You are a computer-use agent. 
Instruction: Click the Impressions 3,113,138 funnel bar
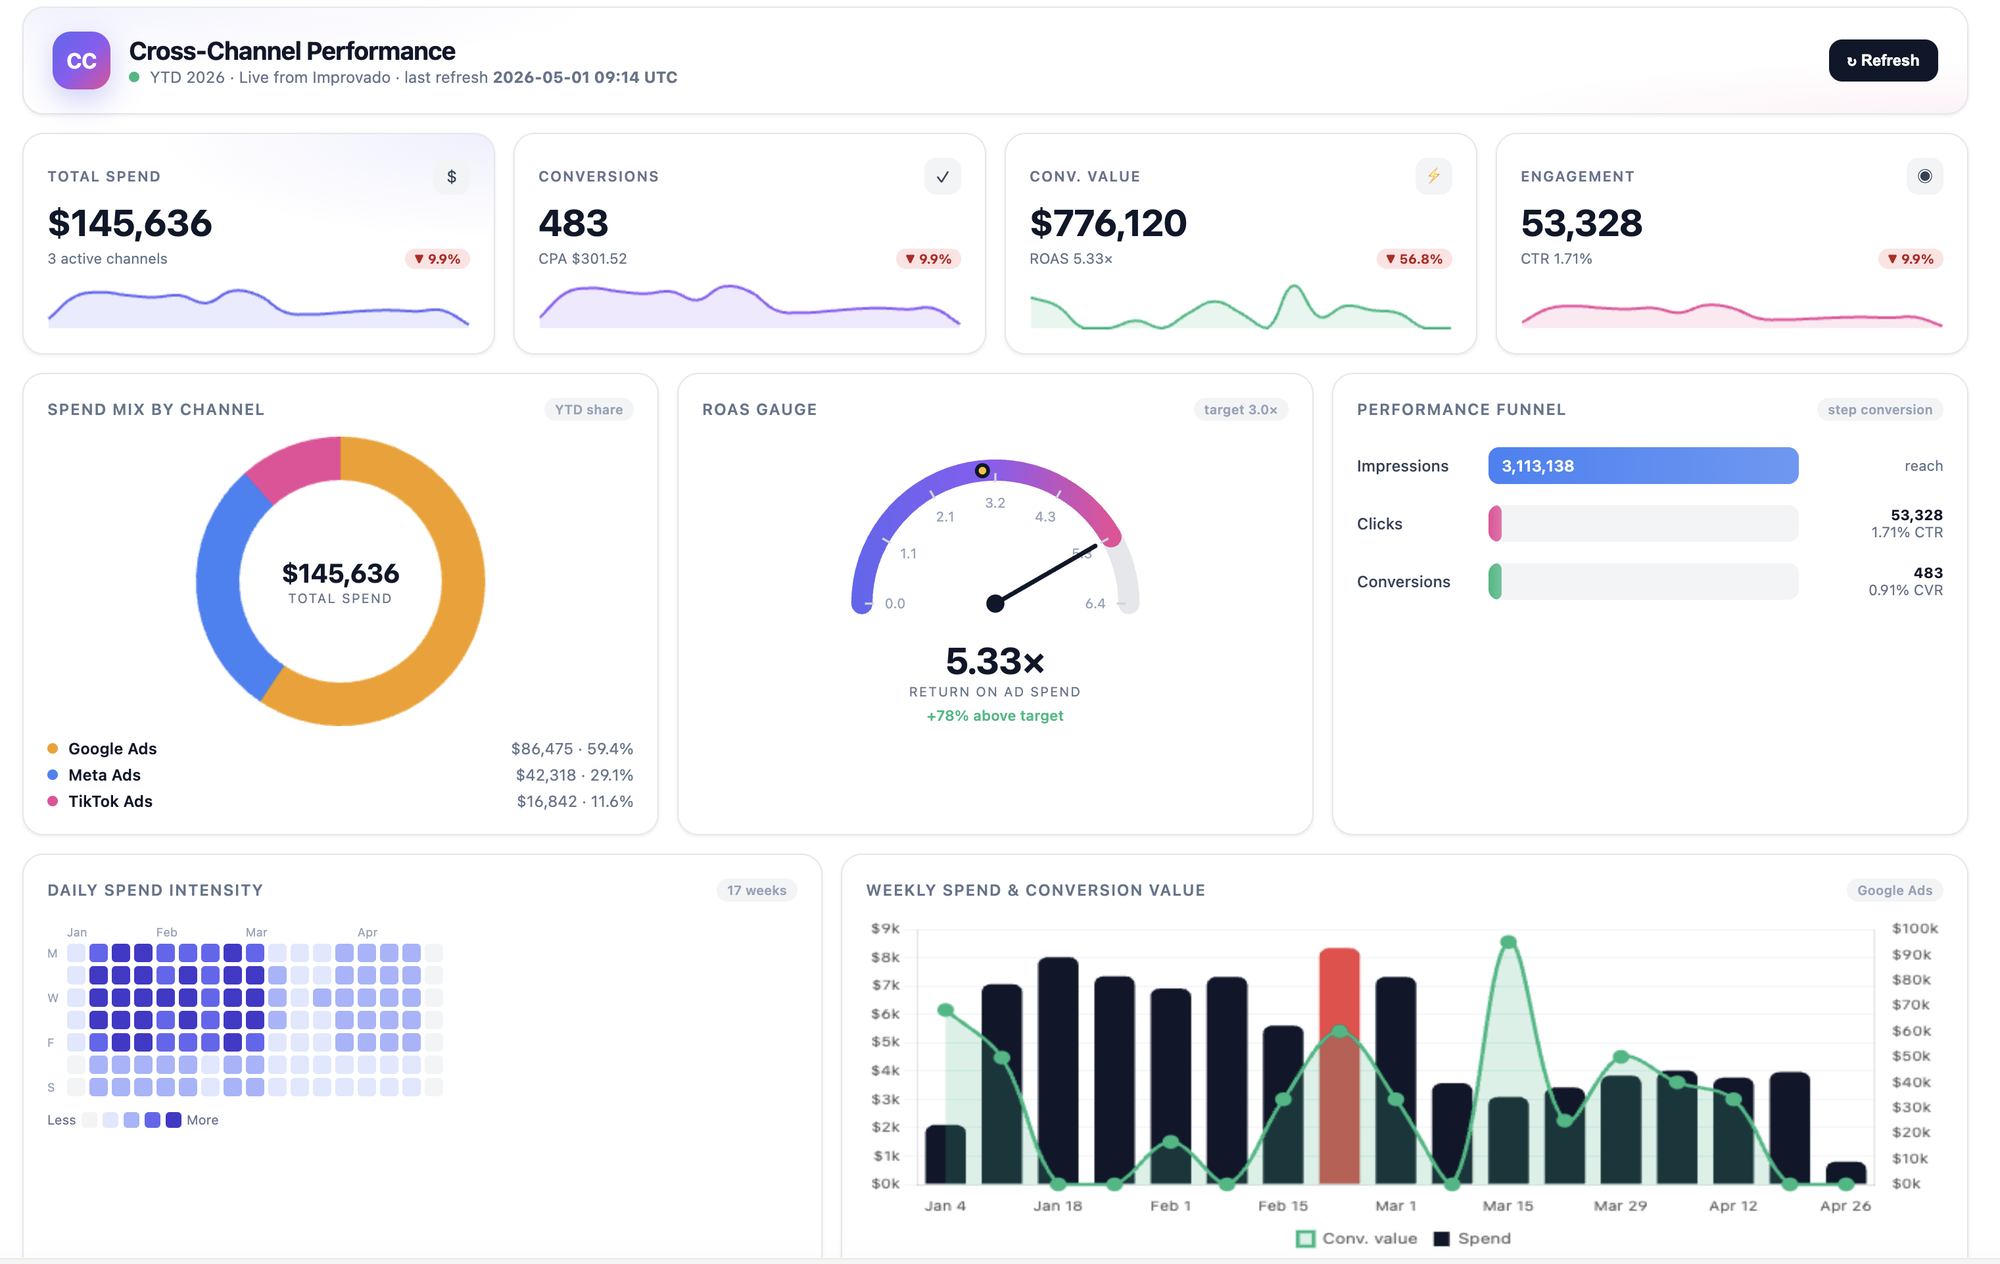click(x=1643, y=466)
